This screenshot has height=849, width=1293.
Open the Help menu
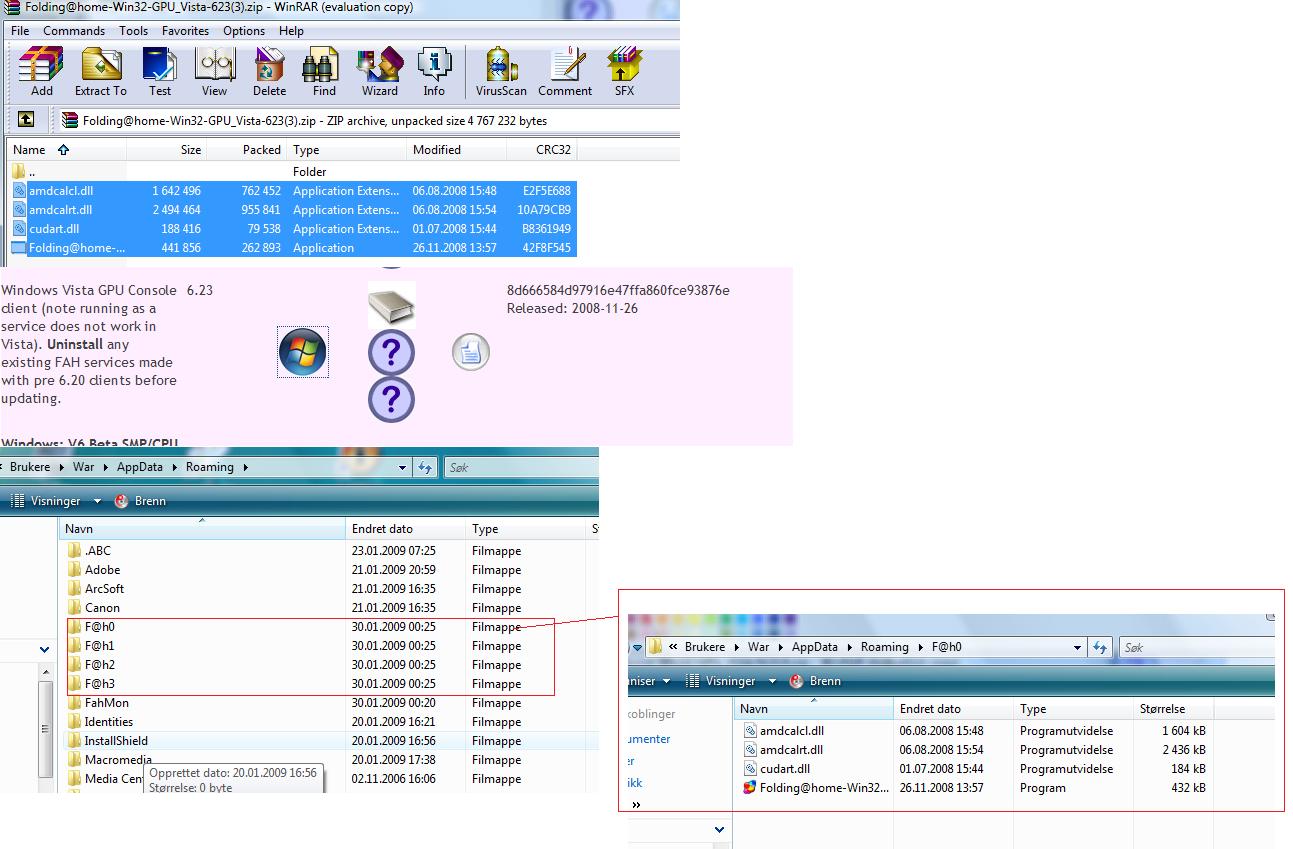(x=291, y=31)
